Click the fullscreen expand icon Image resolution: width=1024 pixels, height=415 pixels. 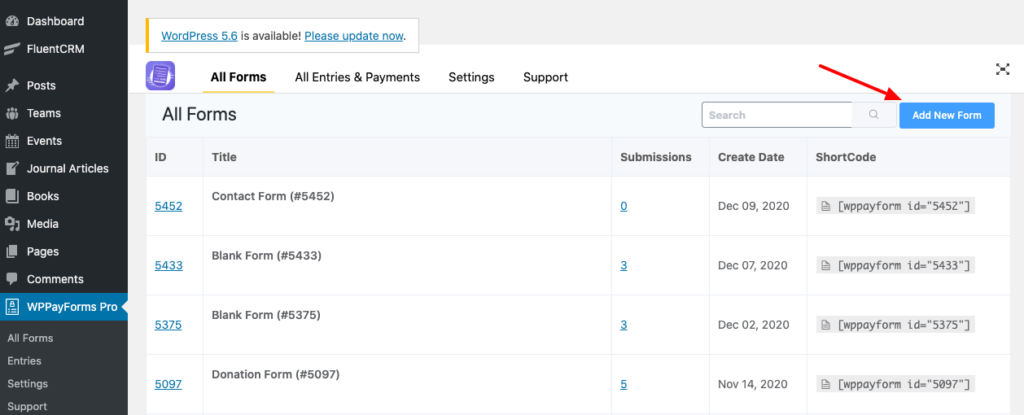pyautogui.click(x=1002, y=69)
